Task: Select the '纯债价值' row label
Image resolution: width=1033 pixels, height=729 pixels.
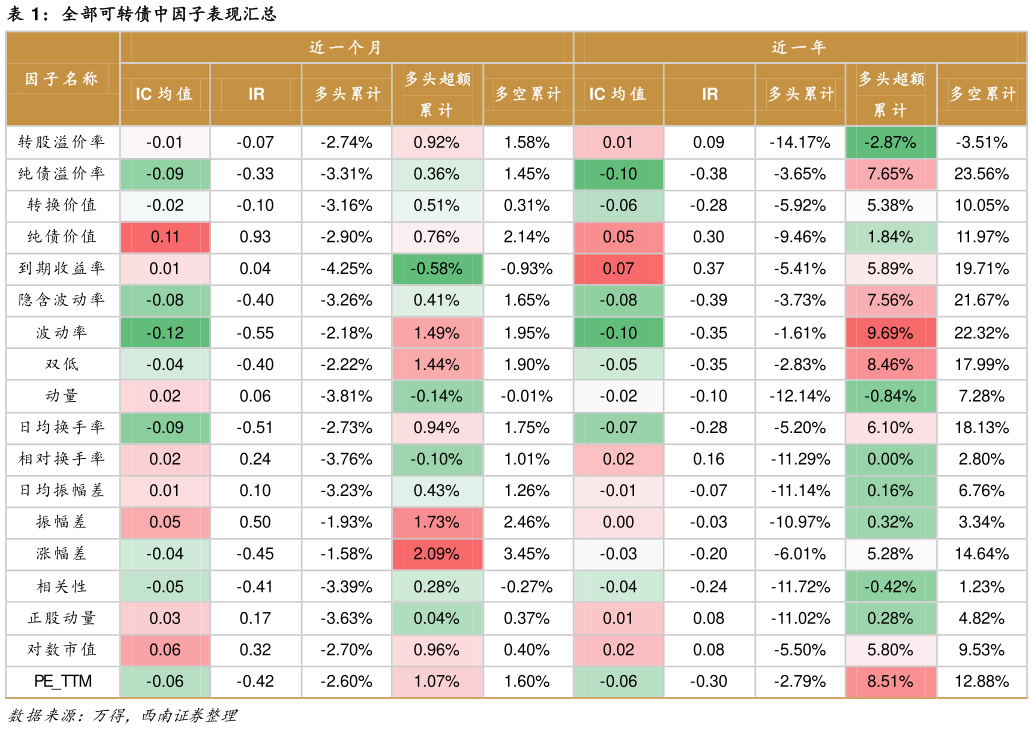Action: pyautogui.click(x=62, y=236)
